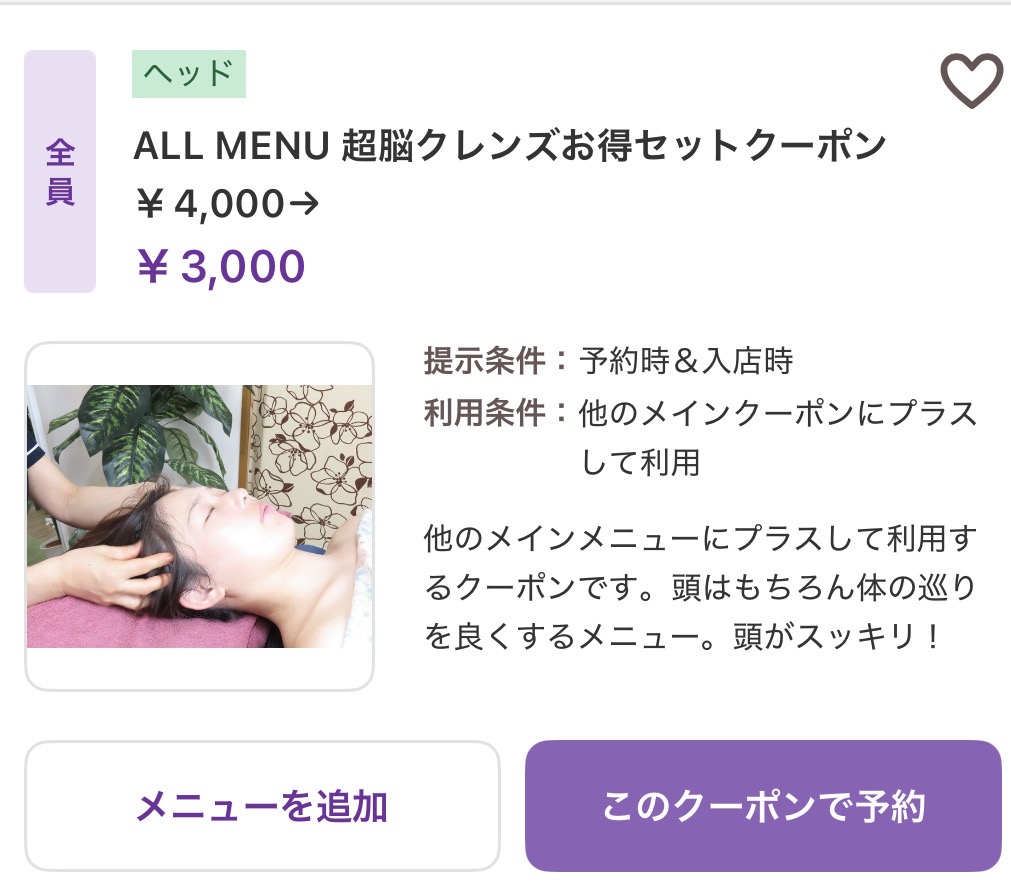Open the head massage coupon photo
The height and width of the screenshot is (888, 1011).
pos(199,516)
